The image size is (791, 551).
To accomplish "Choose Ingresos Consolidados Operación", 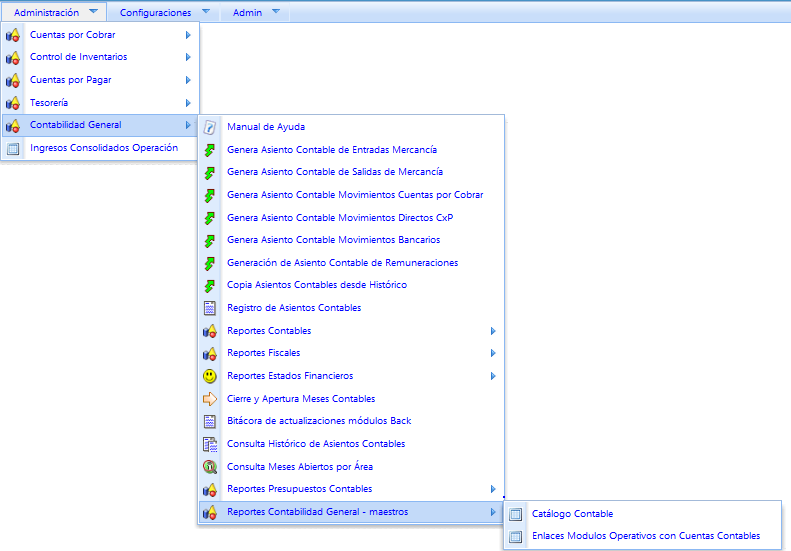I will 100,148.
